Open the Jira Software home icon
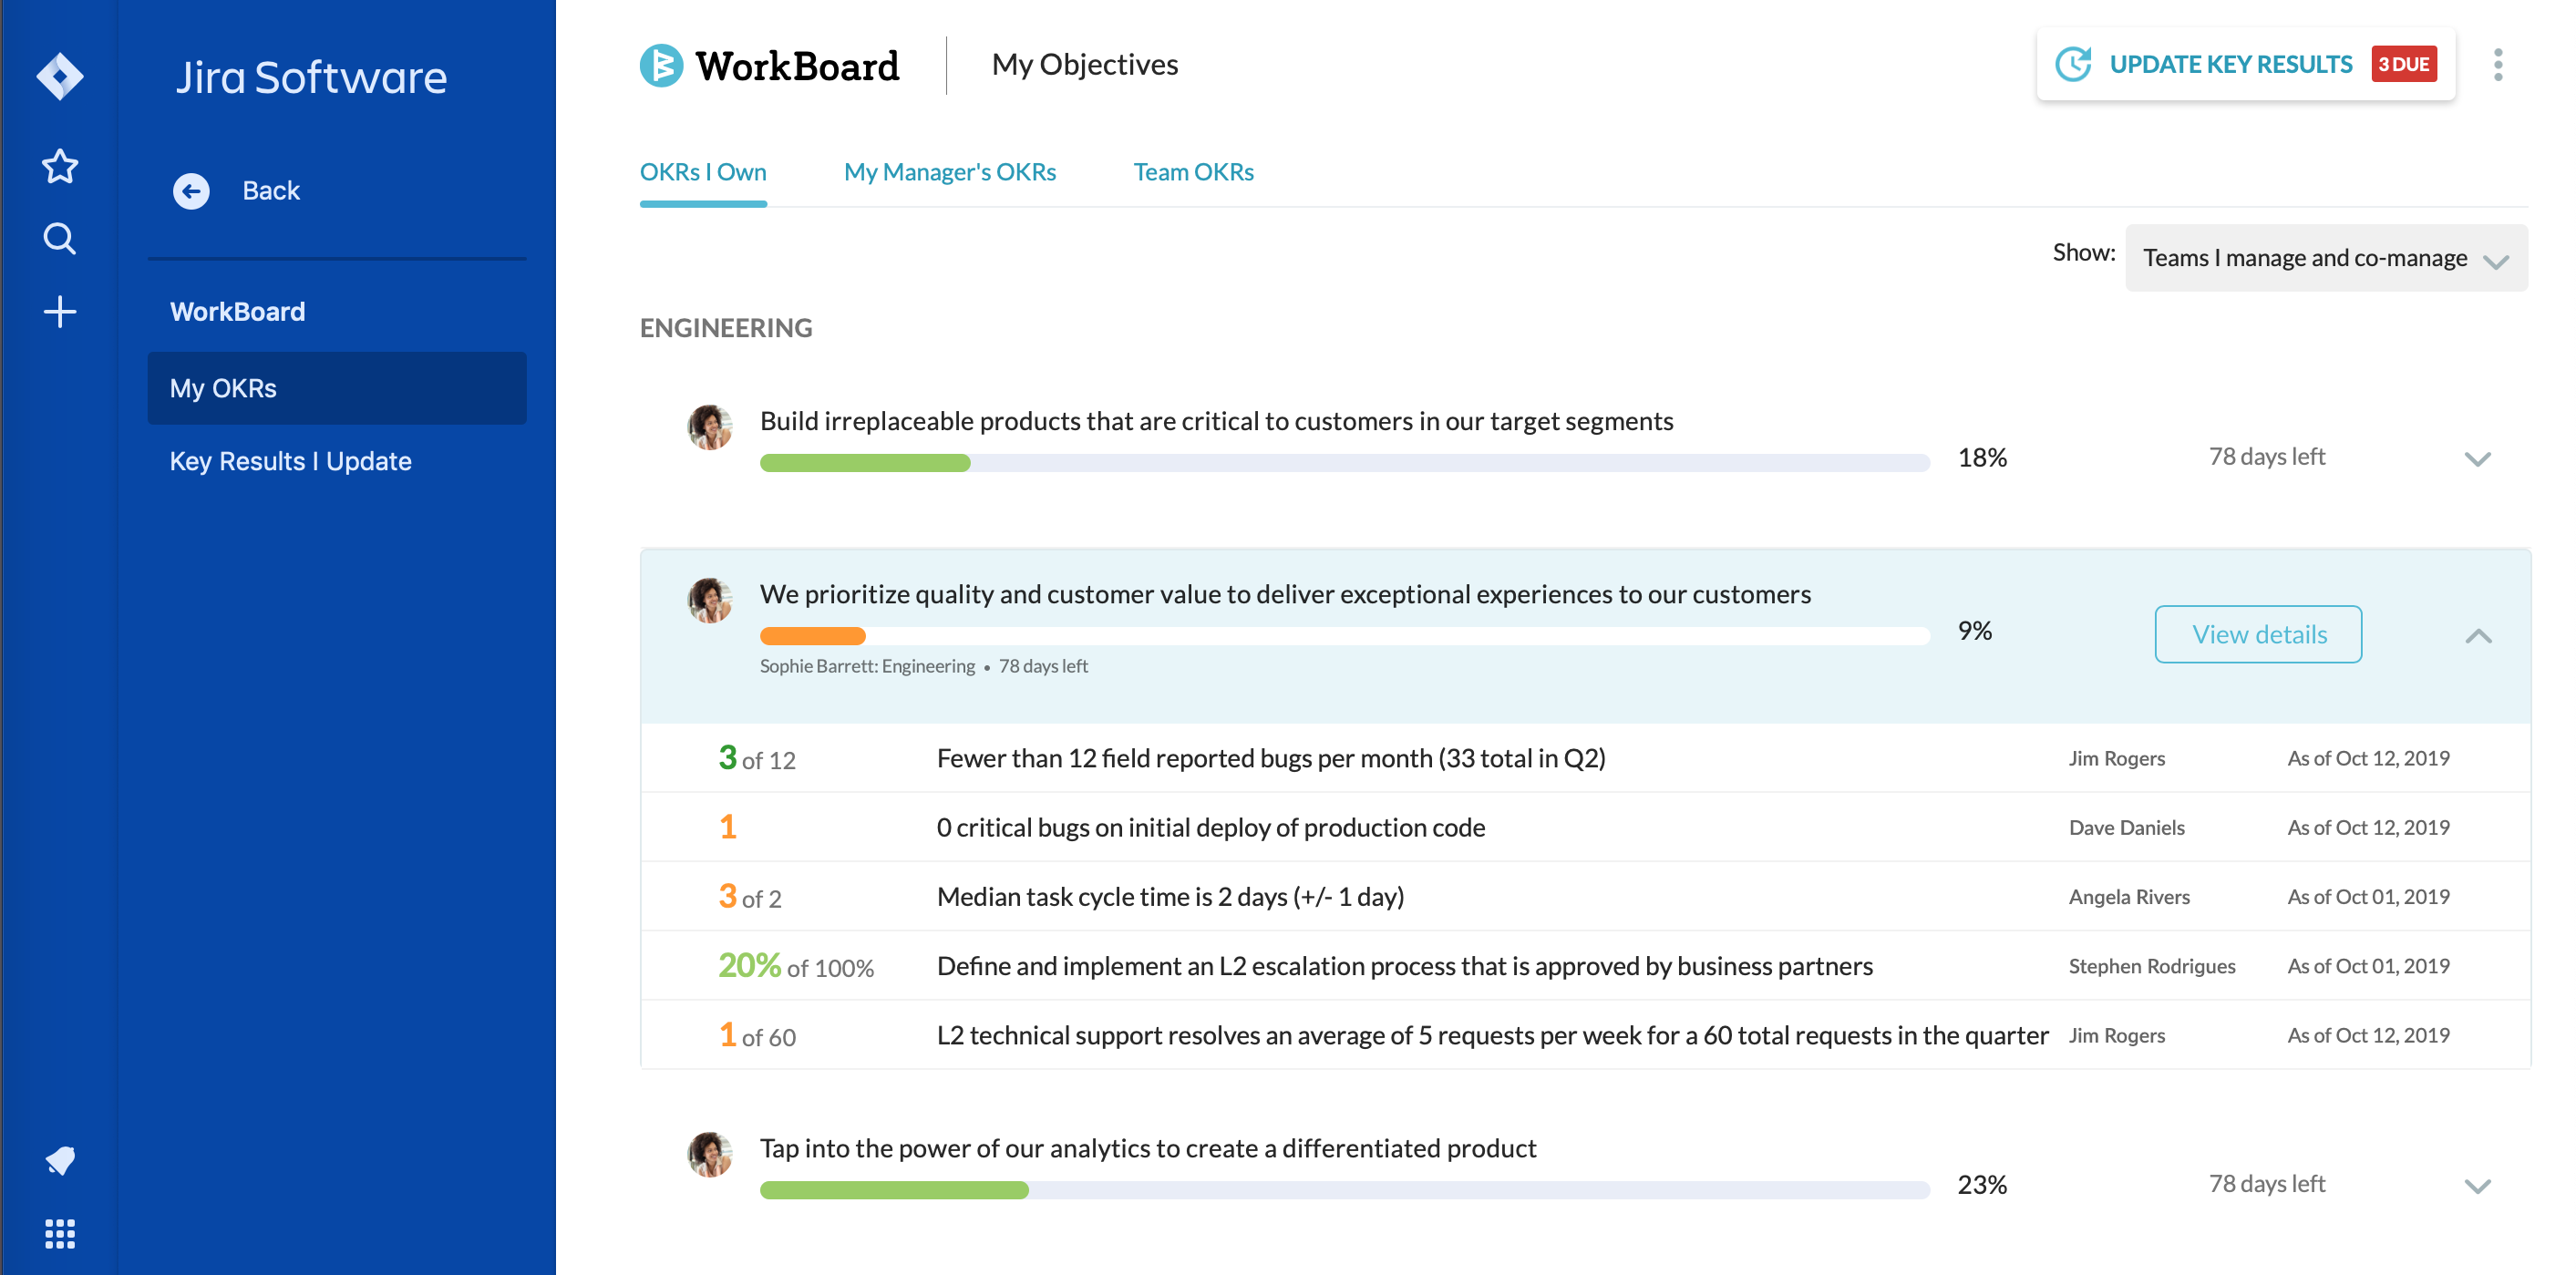Viewport: 2576px width, 1275px height. [x=59, y=76]
